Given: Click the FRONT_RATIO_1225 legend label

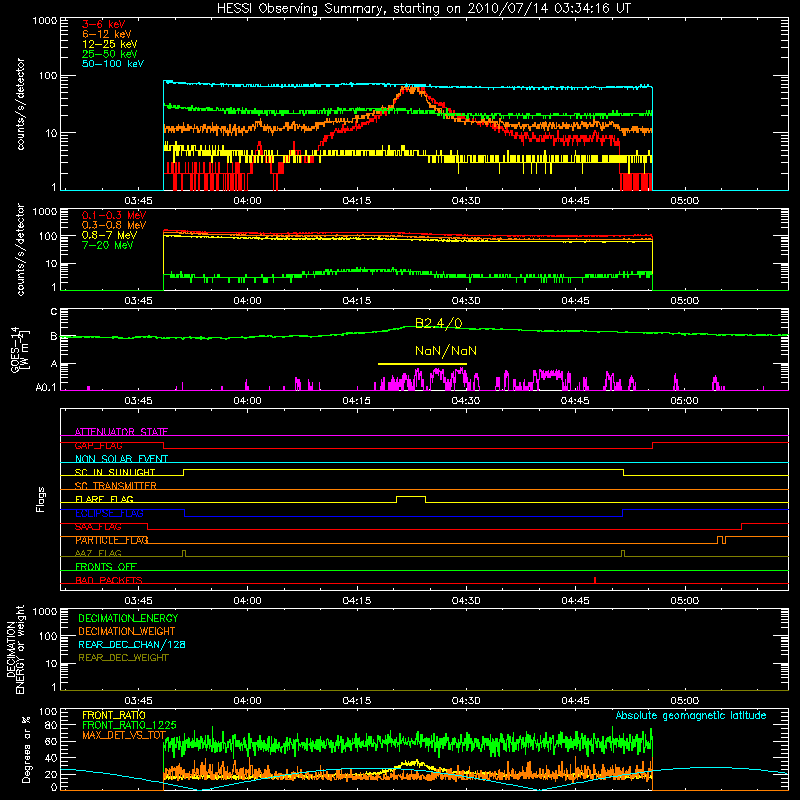Looking at the screenshot, I should (129, 725).
